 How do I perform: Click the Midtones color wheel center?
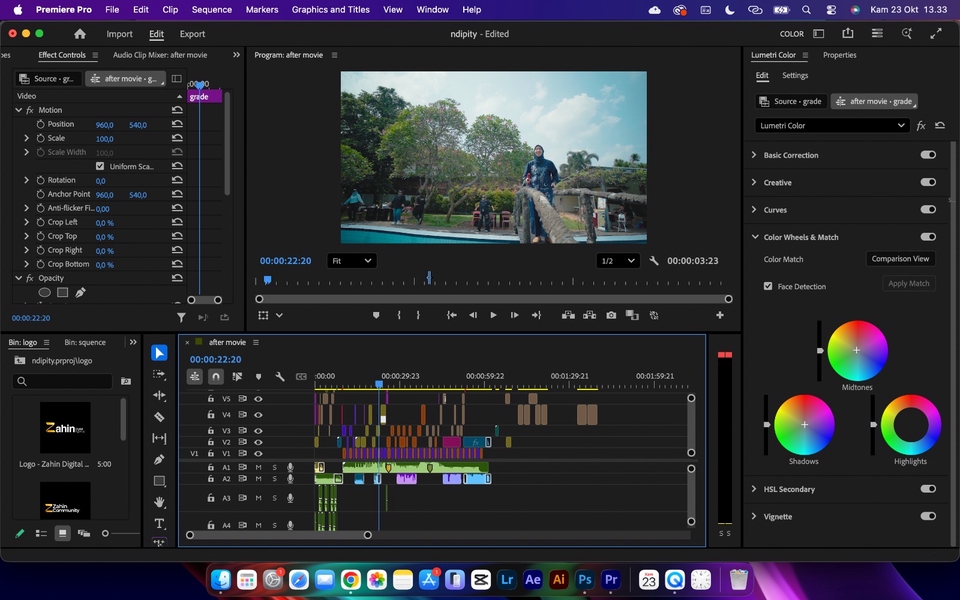click(x=857, y=350)
